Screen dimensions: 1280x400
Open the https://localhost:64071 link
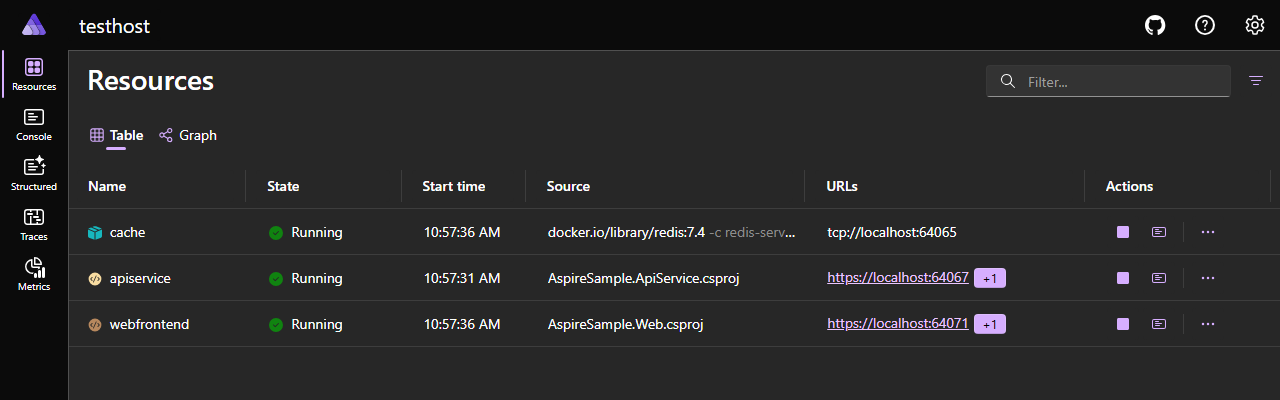897,324
